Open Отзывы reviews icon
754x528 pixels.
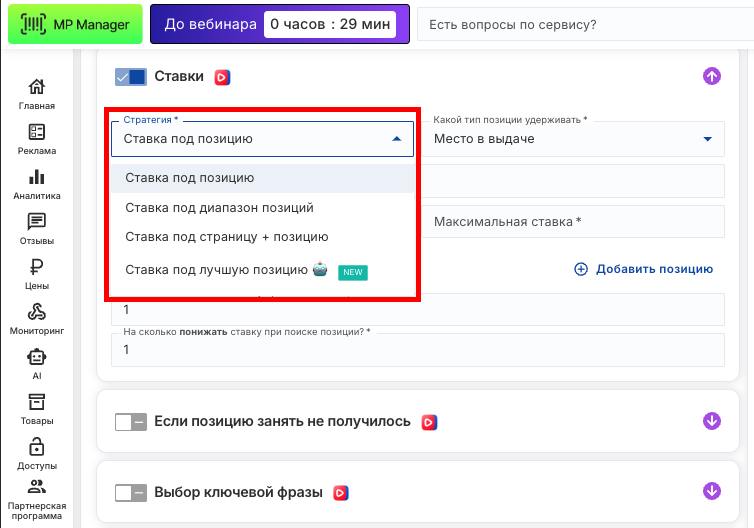[x=37, y=229]
